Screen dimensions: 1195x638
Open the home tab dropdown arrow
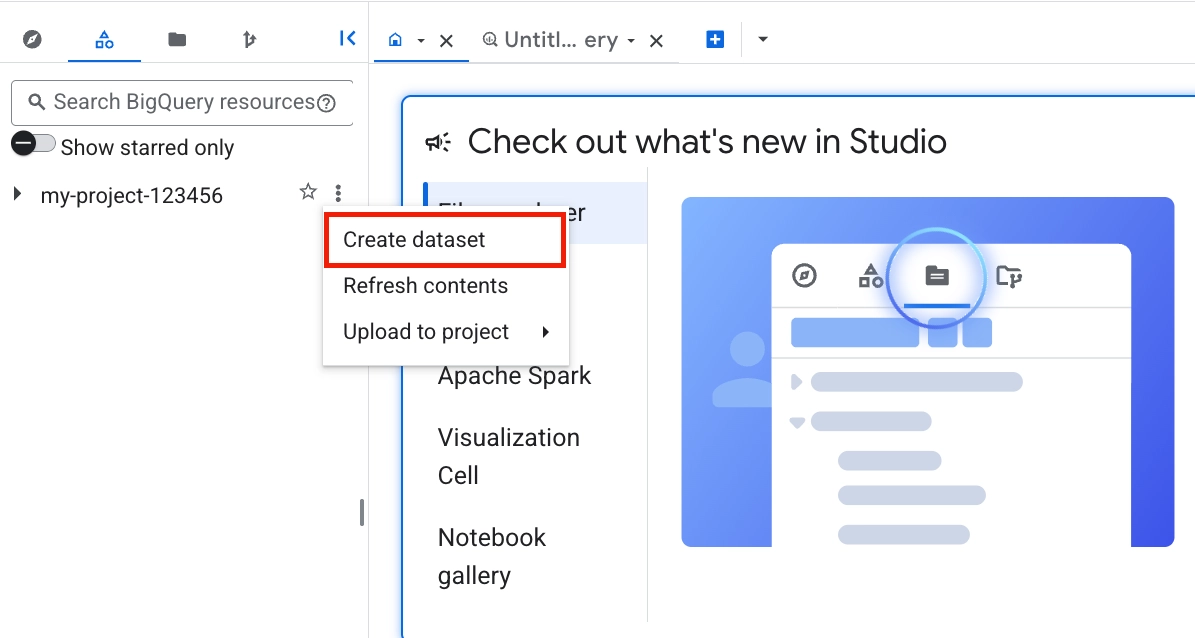coord(421,40)
